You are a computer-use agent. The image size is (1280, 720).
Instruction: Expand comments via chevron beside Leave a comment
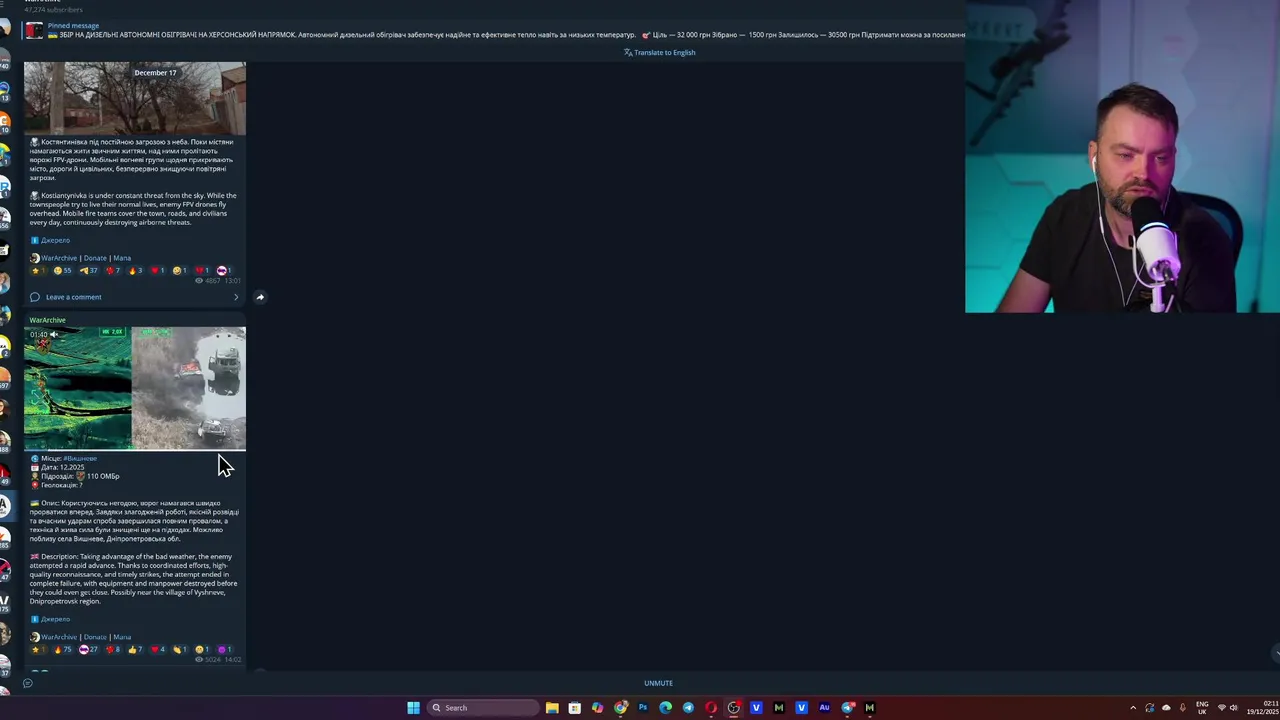pos(236,297)
